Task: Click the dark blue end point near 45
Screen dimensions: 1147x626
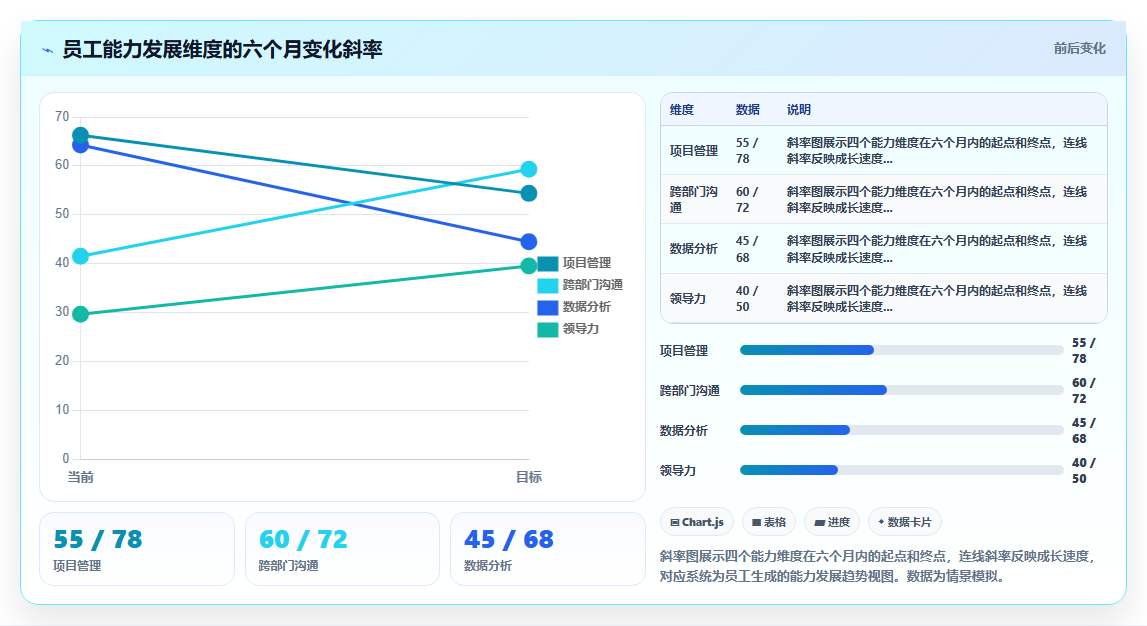Action: (529, 241)
